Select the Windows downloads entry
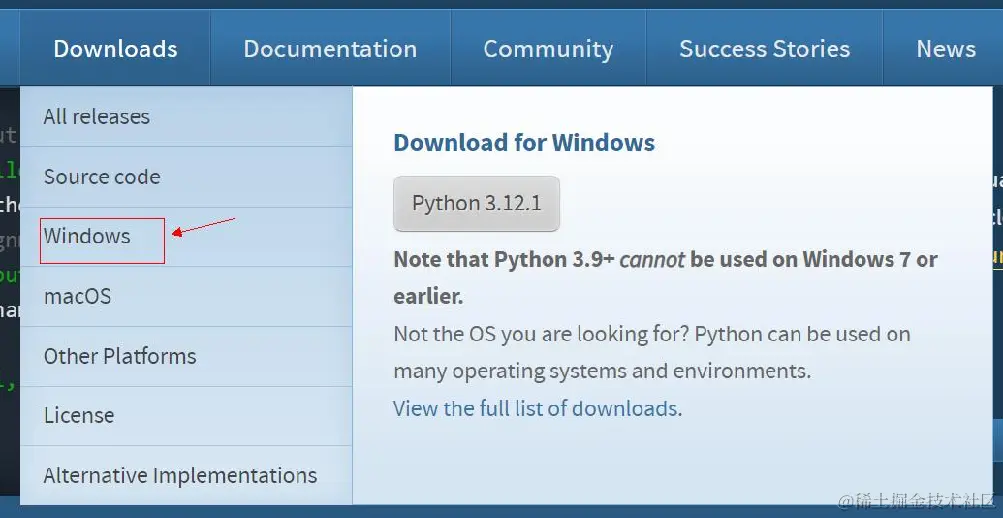Image resolution: width=1004 pixels, height=518 pixels. 186,236
